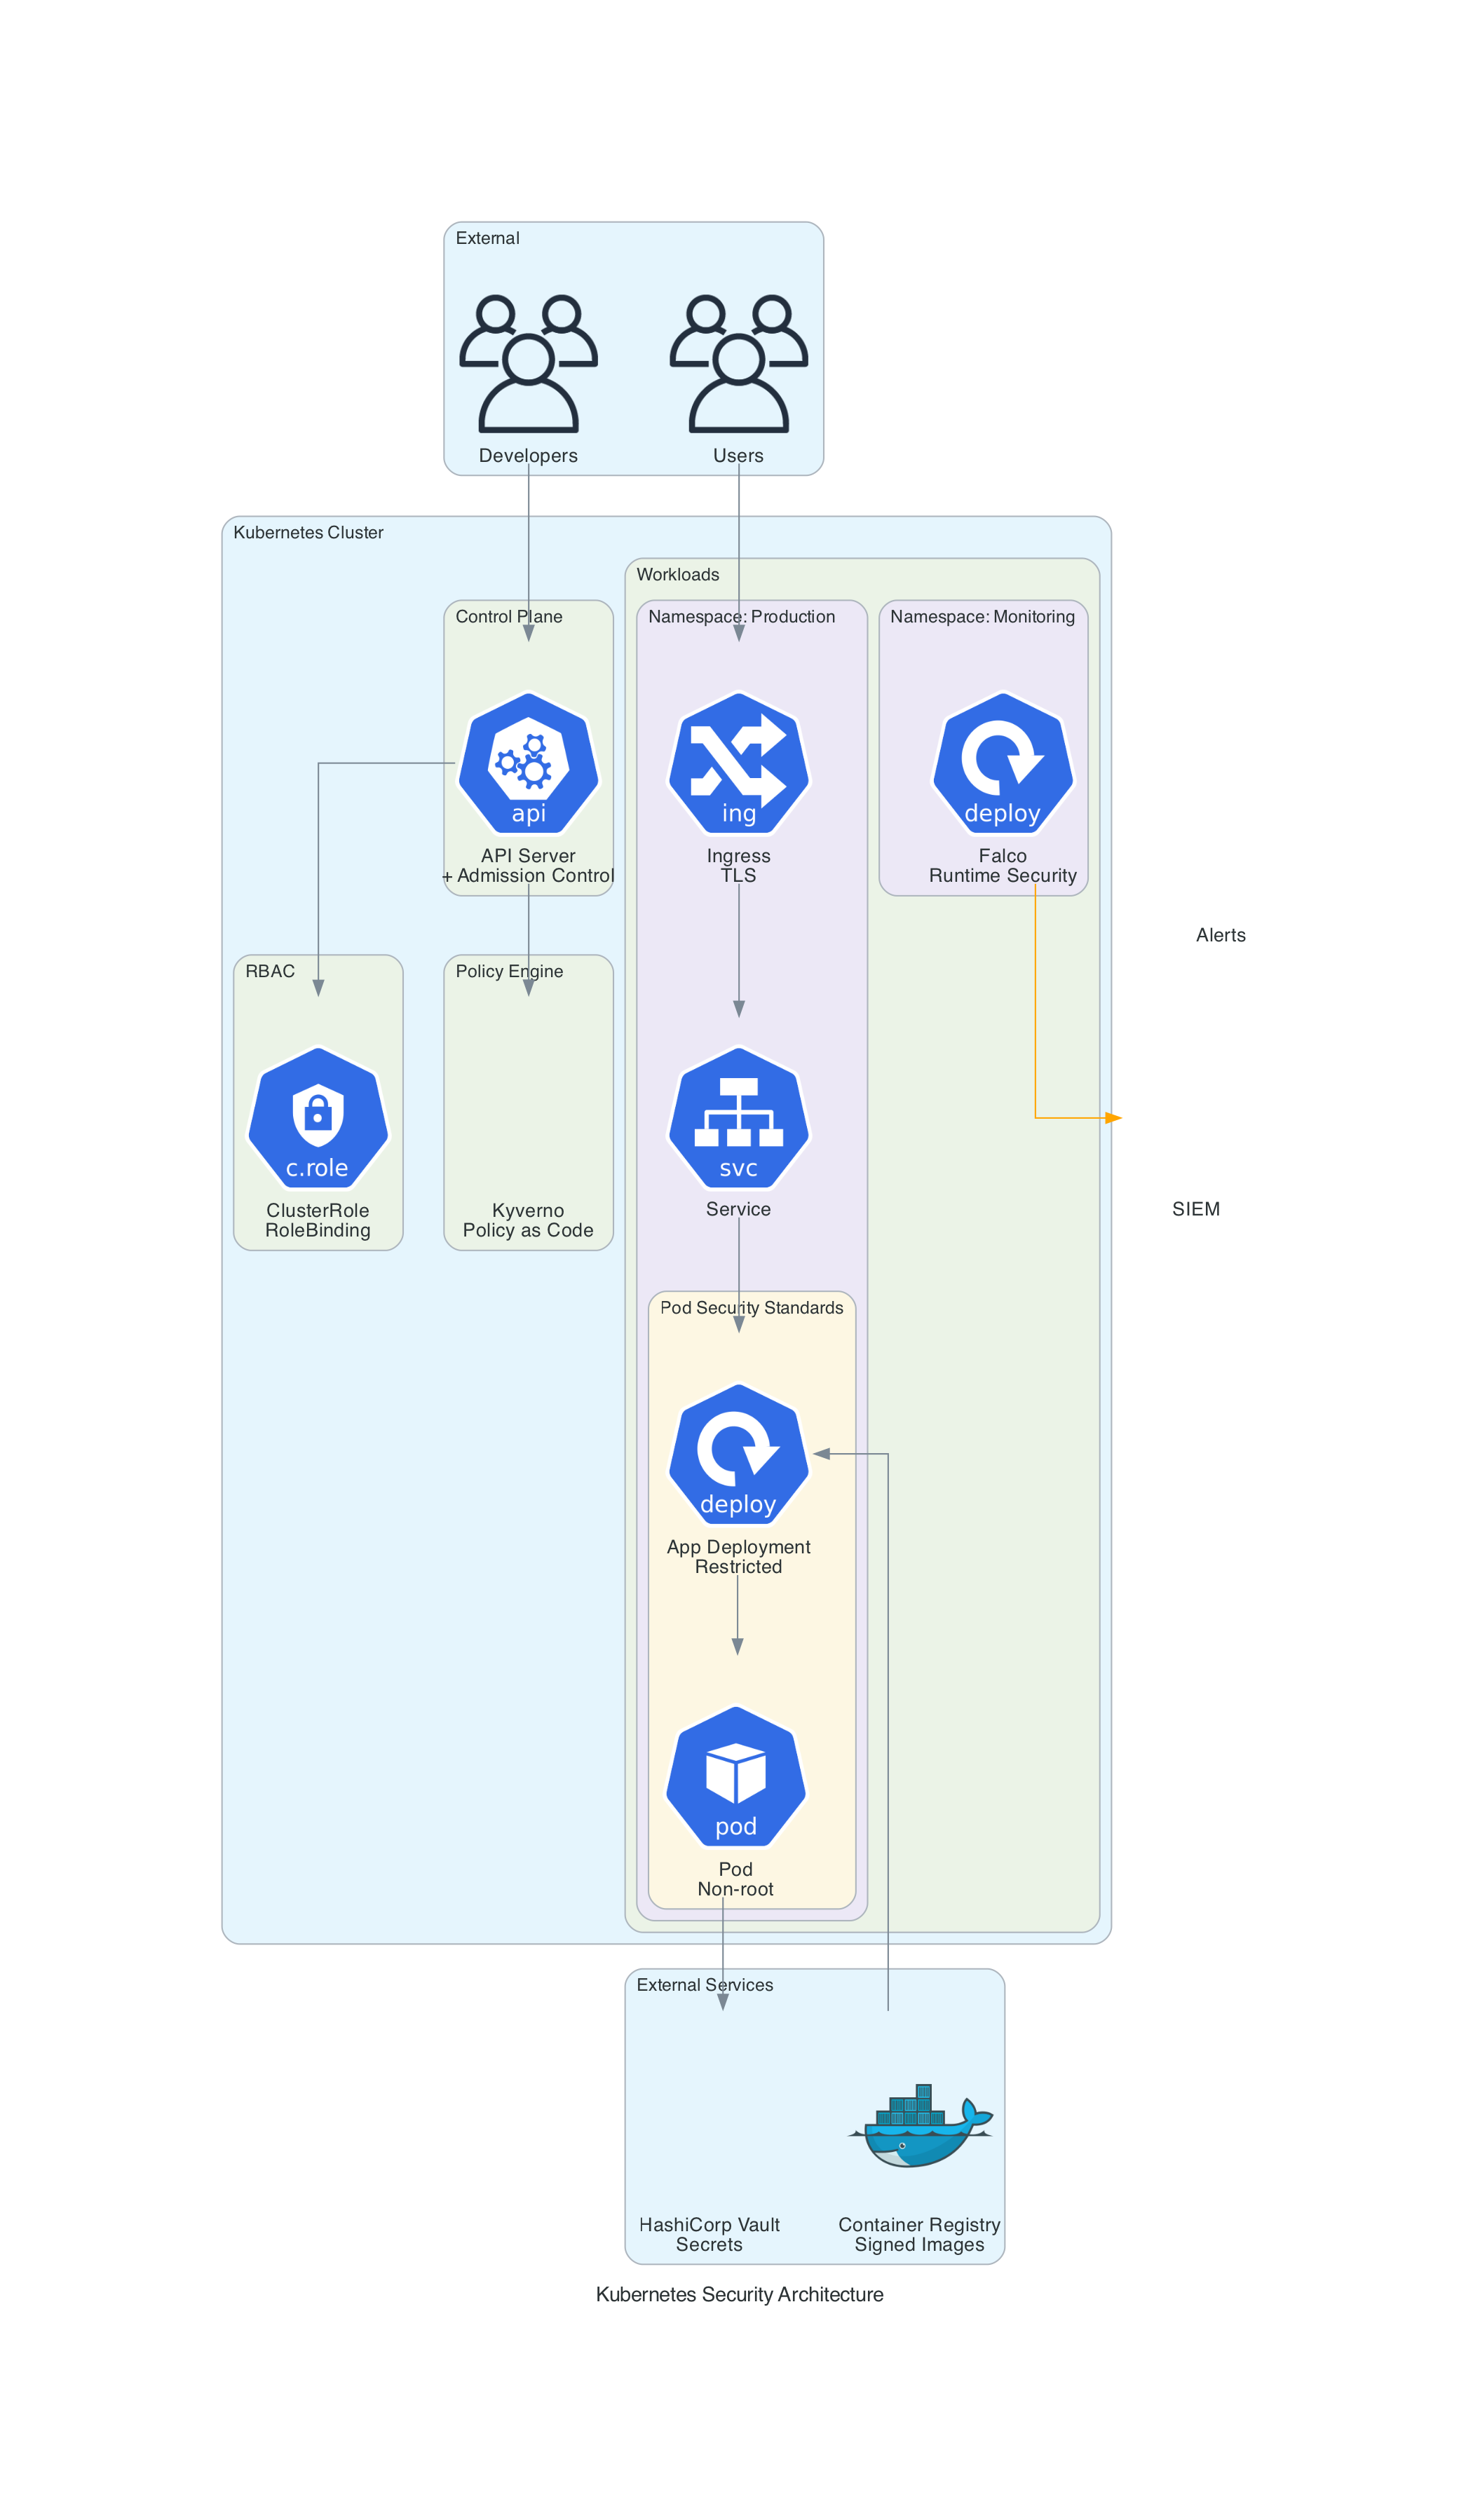Open the App Deployment Restricted icon
The height and width of the screenshot is (2520, 1480).
click(x=738, y=1458)
